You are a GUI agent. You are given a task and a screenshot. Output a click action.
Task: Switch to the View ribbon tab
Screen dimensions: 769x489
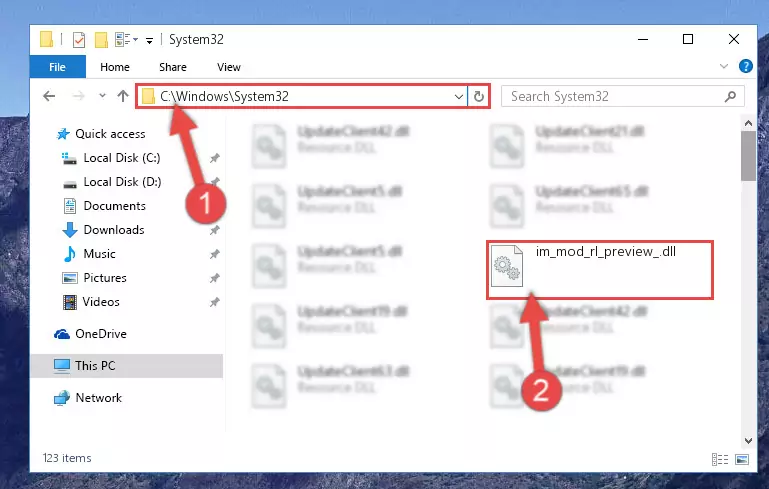229,67
